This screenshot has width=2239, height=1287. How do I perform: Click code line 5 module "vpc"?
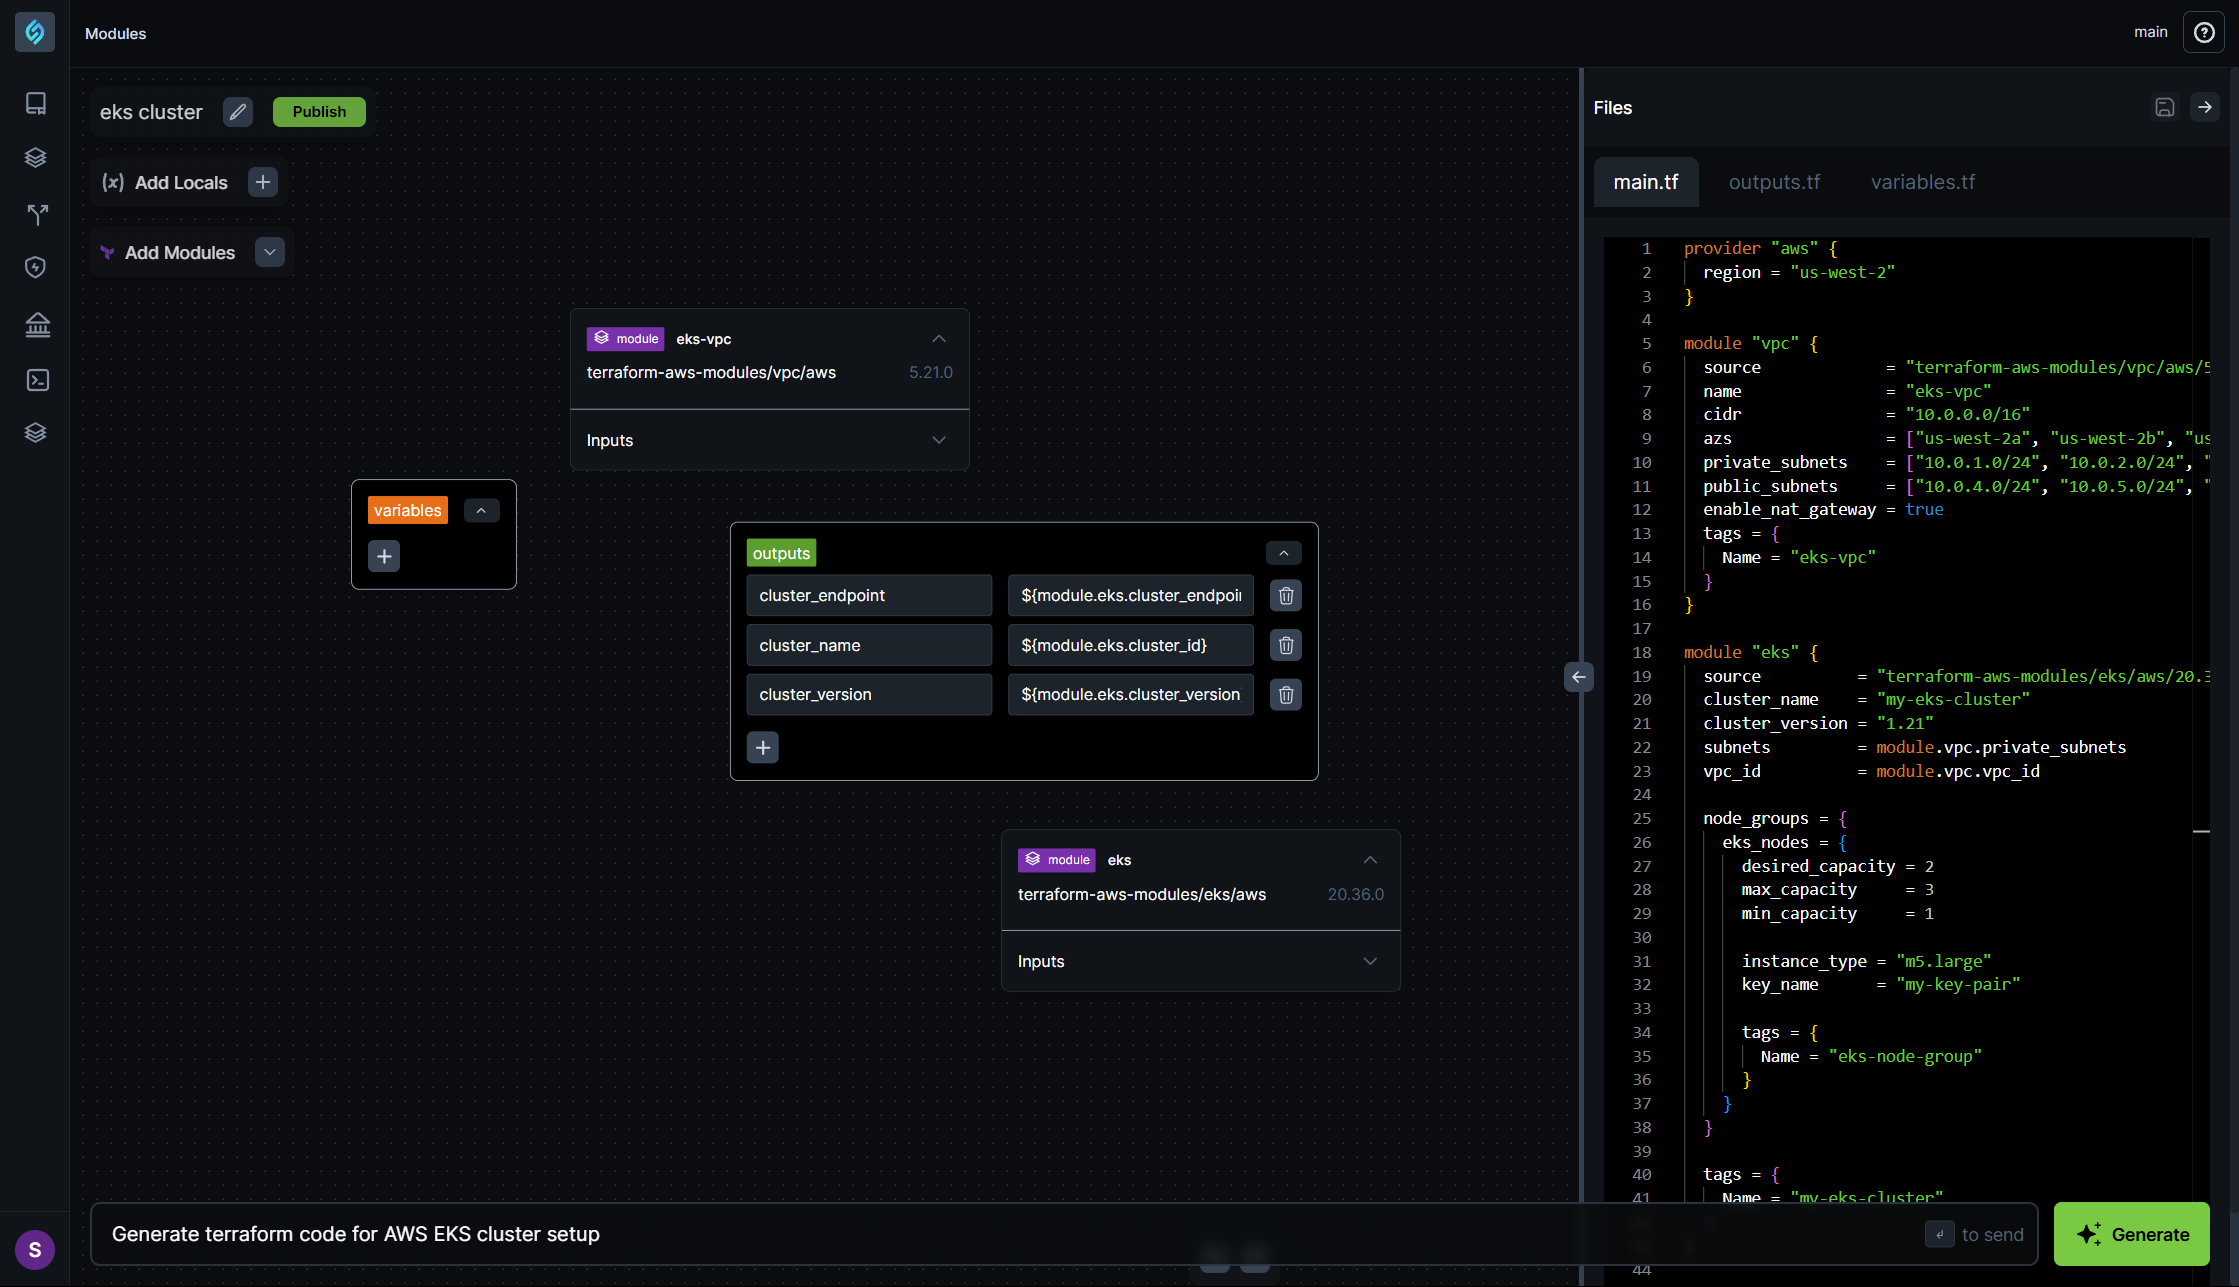coord(1751,343)
